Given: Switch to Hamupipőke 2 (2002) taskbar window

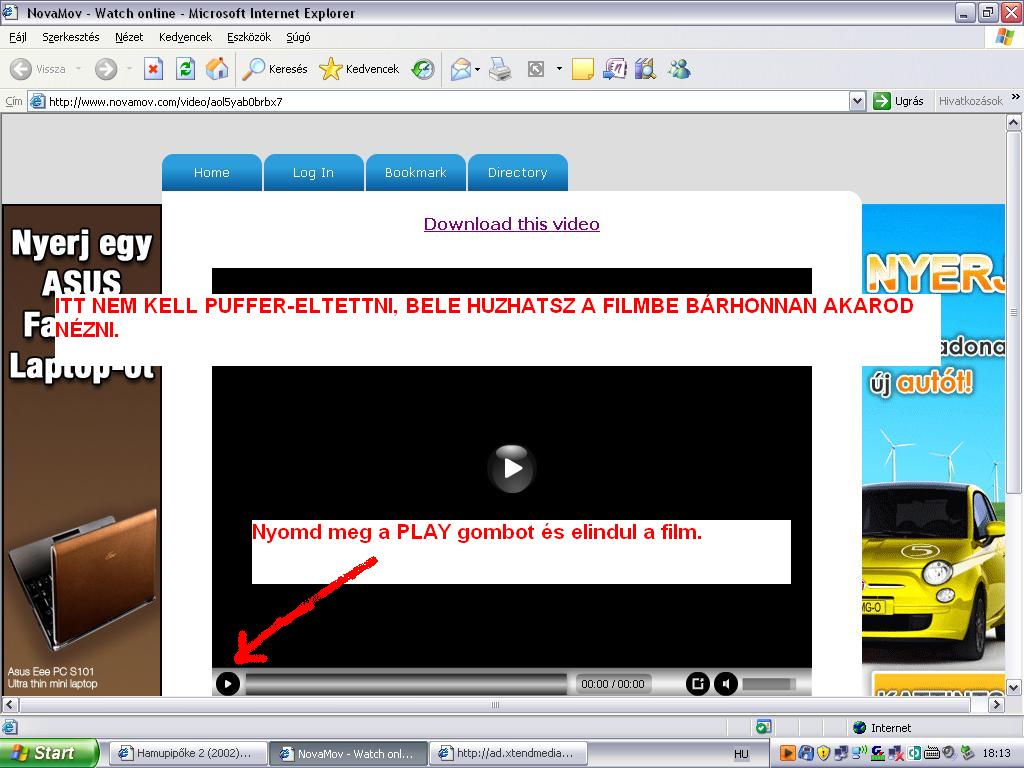Looking at the screenshot, I should (187, 753).
